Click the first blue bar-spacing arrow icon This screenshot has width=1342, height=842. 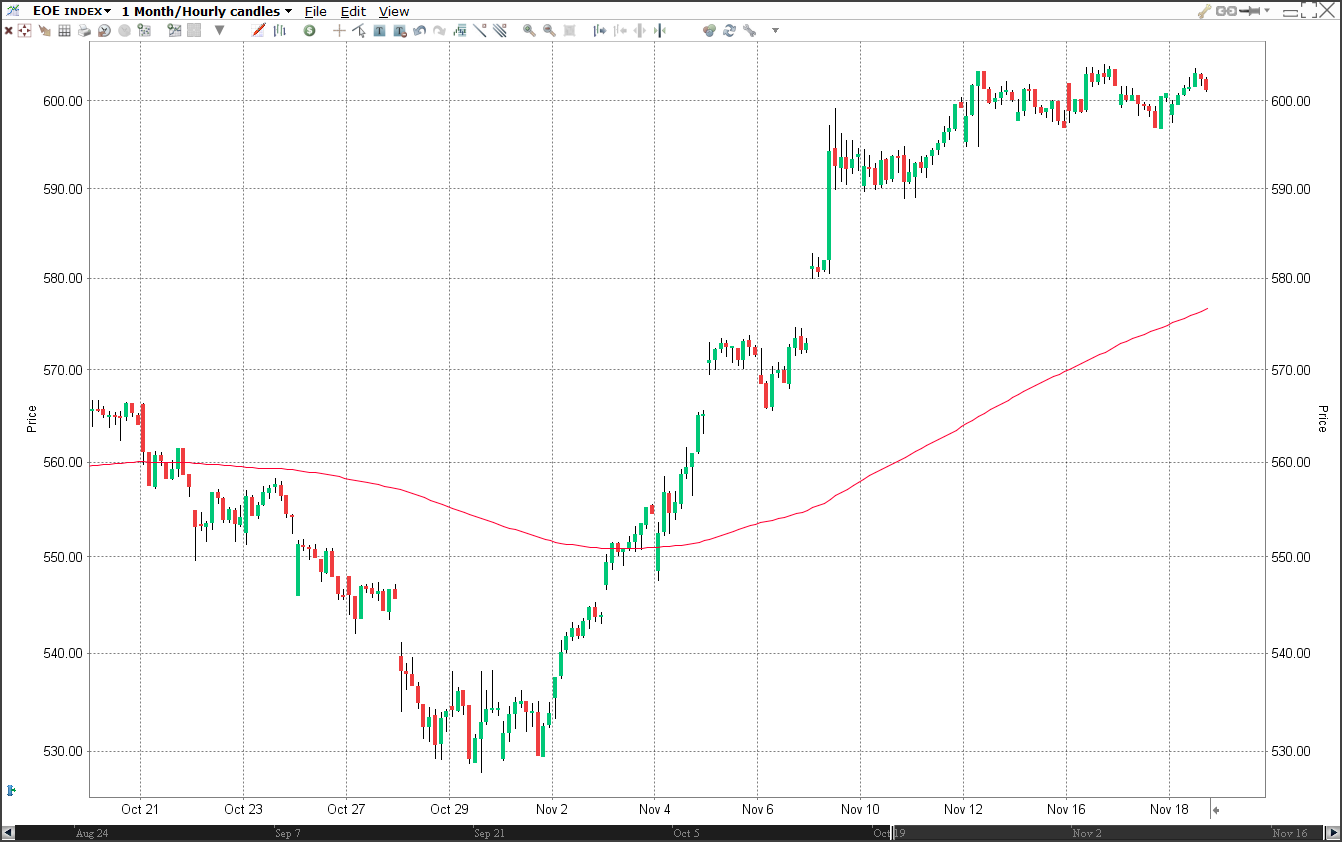point(600,31)
